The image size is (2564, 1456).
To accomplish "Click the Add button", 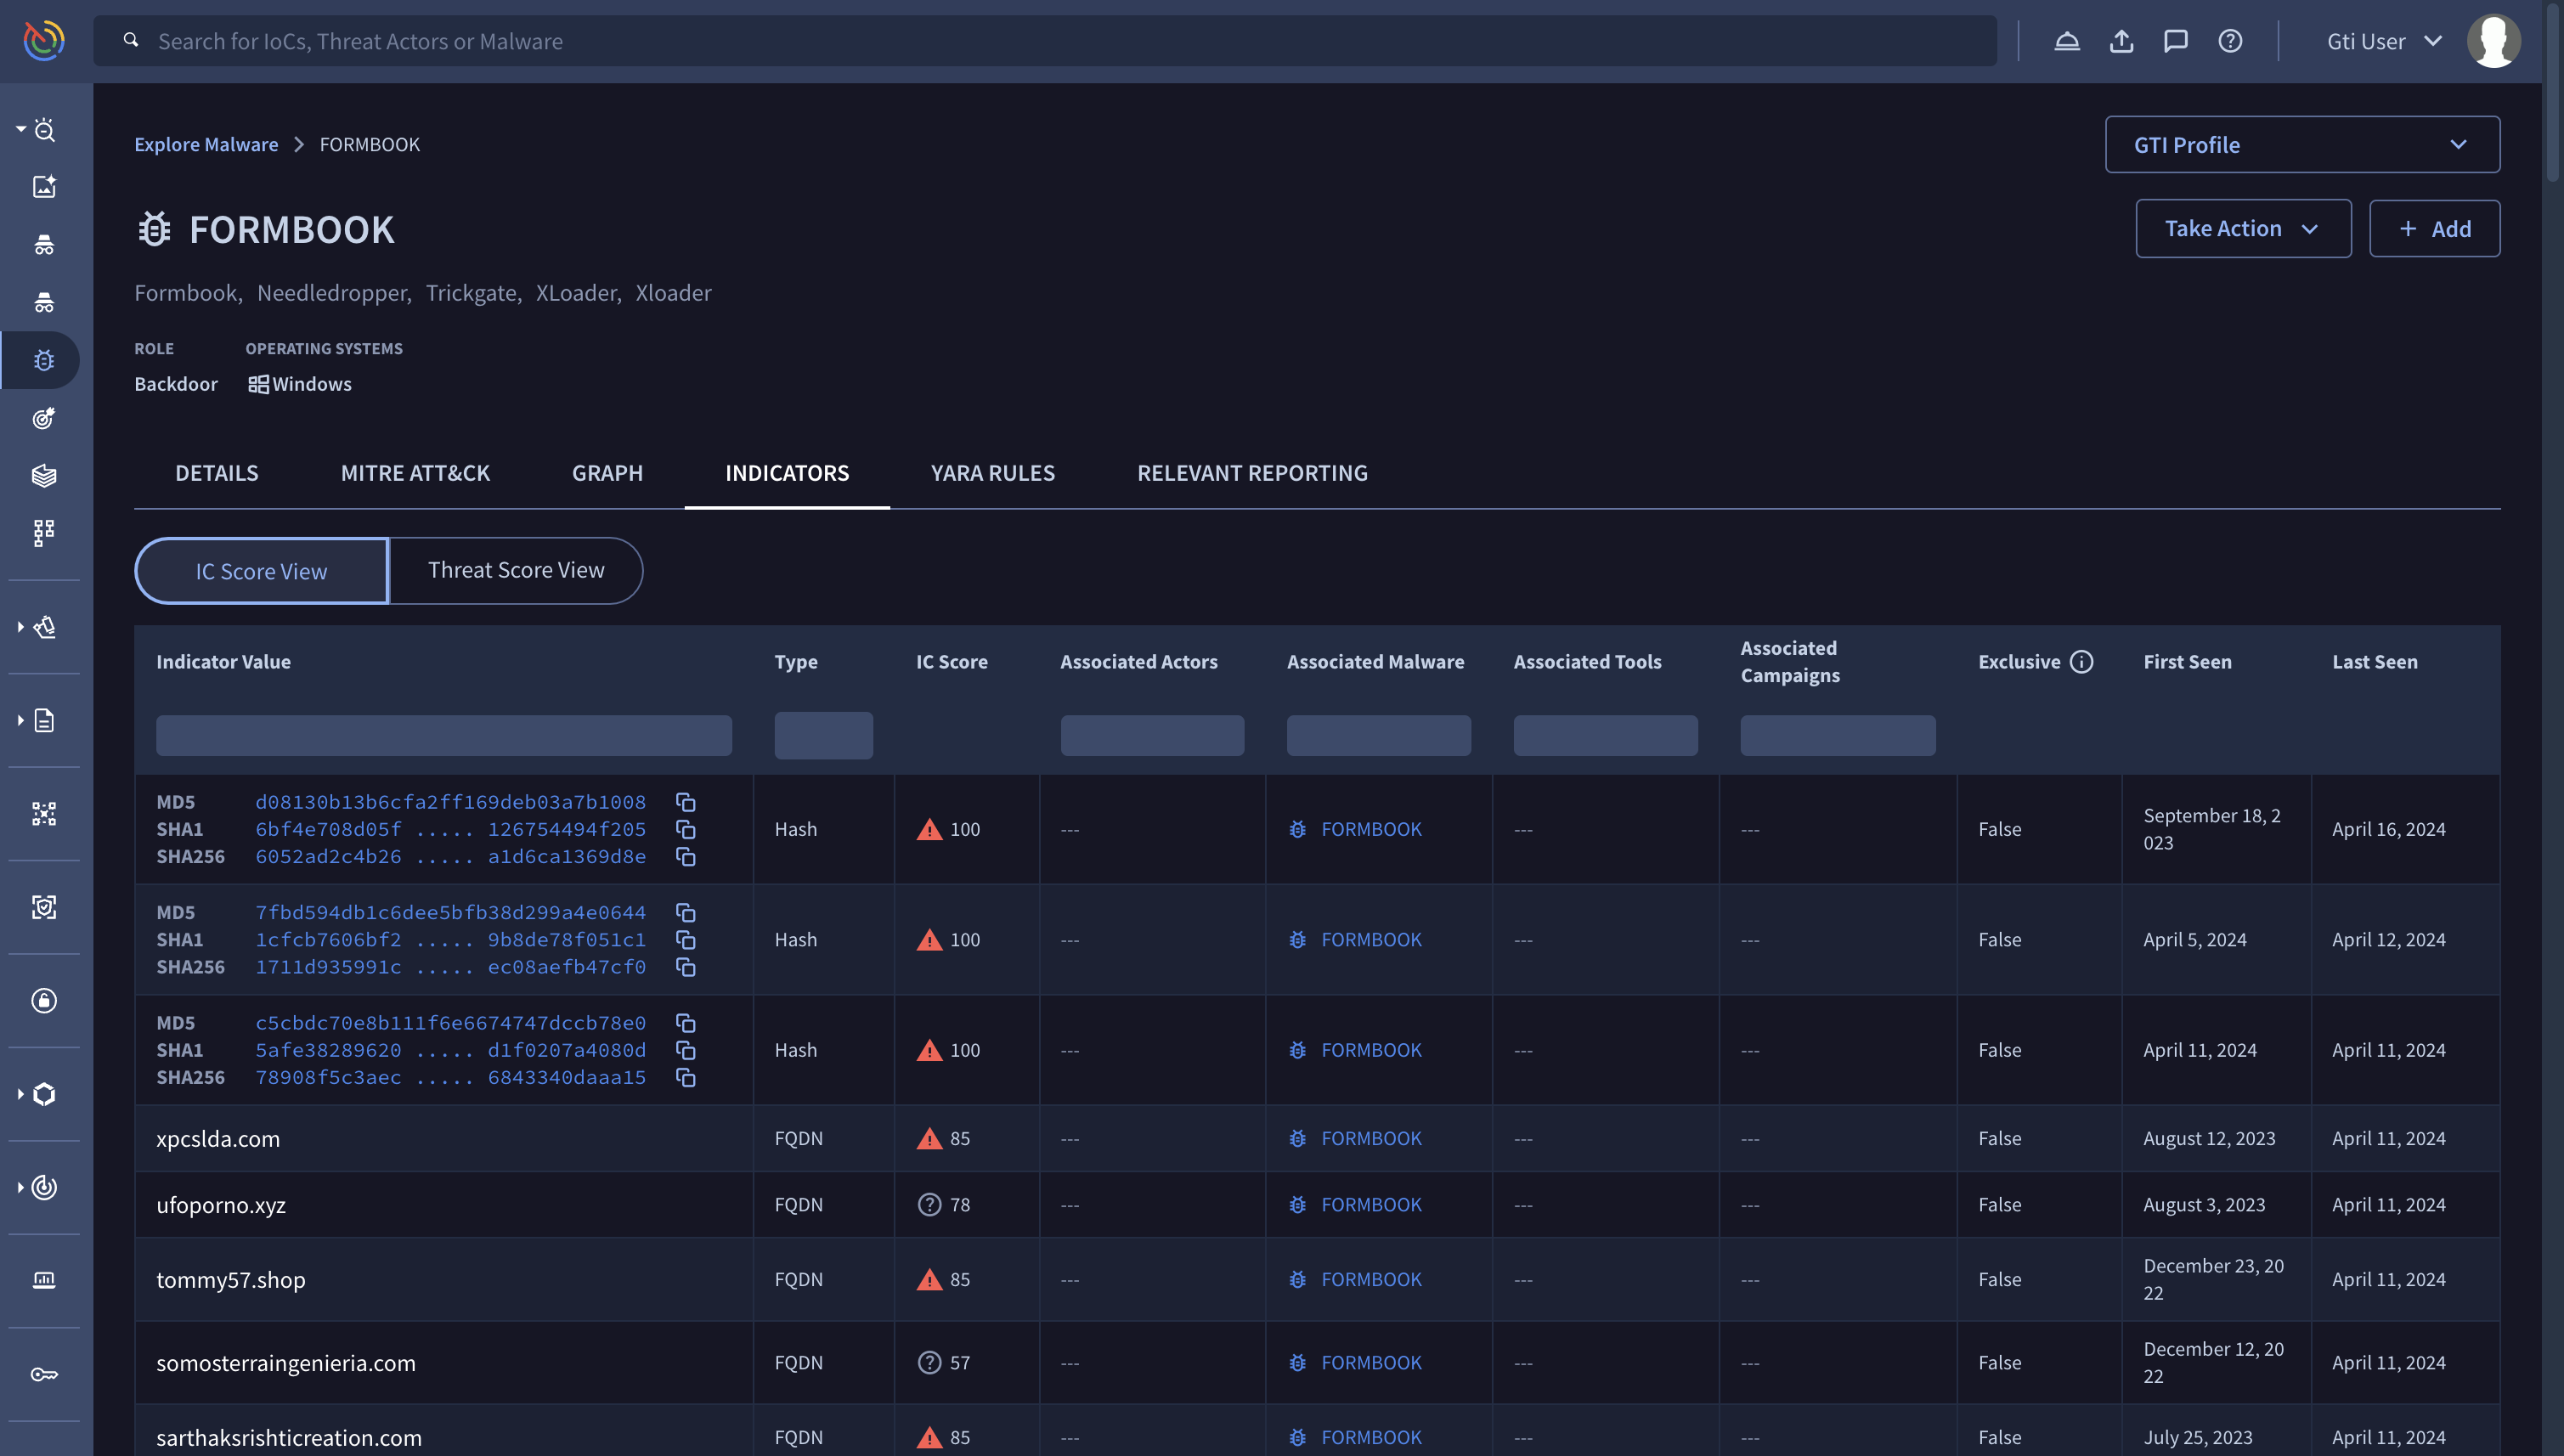I will click(x=2434, y=228).
